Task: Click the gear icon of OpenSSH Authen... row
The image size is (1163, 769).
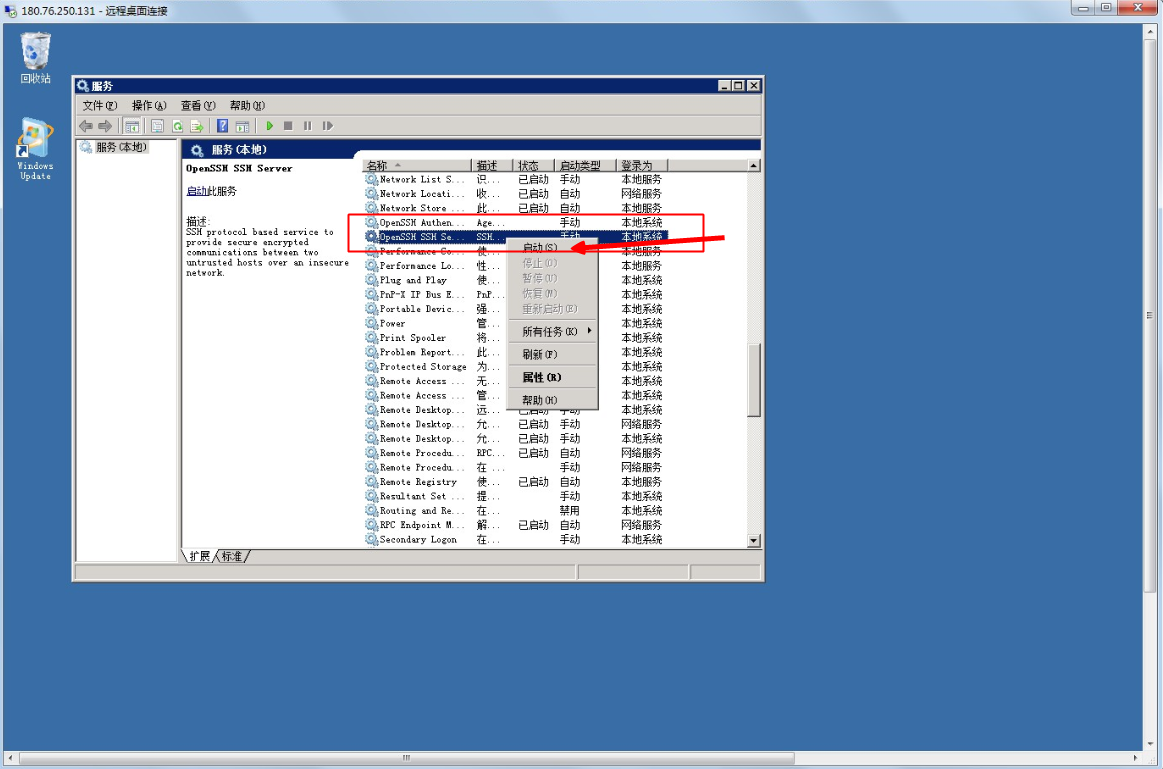Action: coord(372,222)
